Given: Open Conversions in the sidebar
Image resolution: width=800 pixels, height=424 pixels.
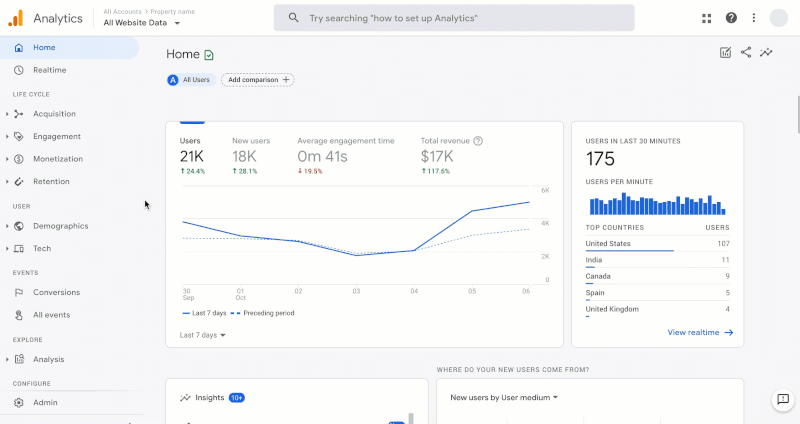Looking at the screenshot, I should pyautogui.click(x=56, y=292).
